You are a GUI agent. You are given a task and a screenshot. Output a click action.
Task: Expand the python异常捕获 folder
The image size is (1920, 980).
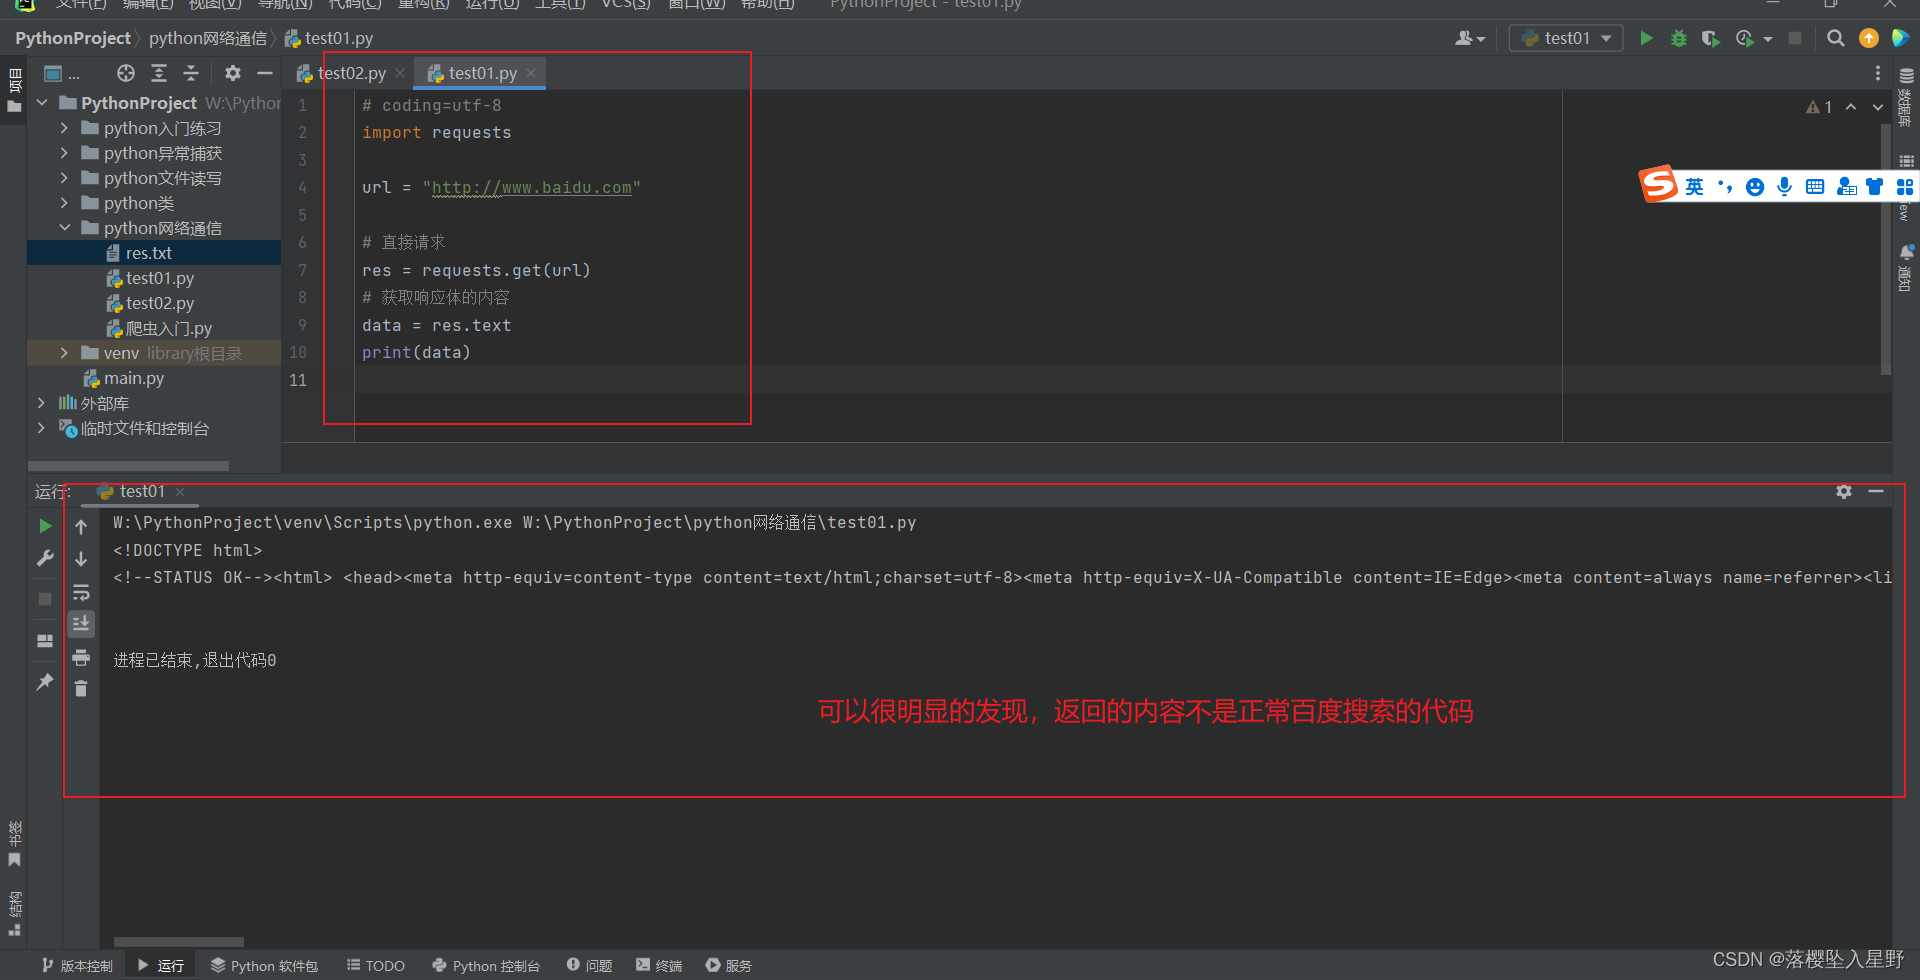click(64, 153)
